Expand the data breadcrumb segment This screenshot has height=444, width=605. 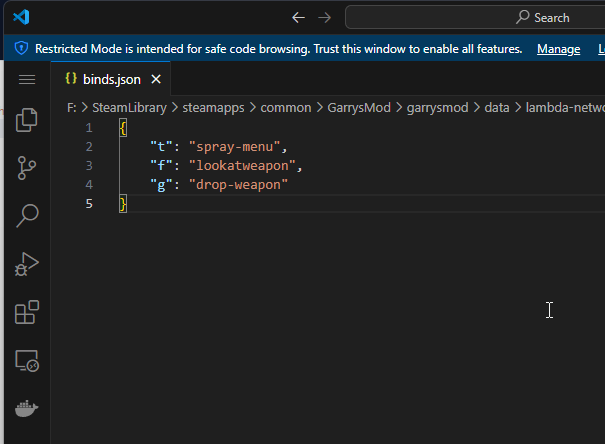[x=497, y=107]
